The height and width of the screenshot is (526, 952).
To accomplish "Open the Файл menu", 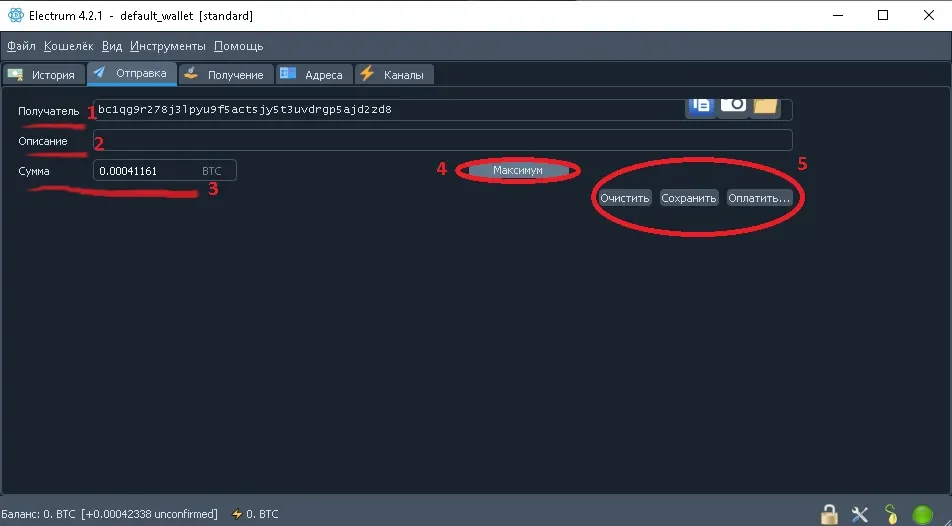I will (21, 46).
